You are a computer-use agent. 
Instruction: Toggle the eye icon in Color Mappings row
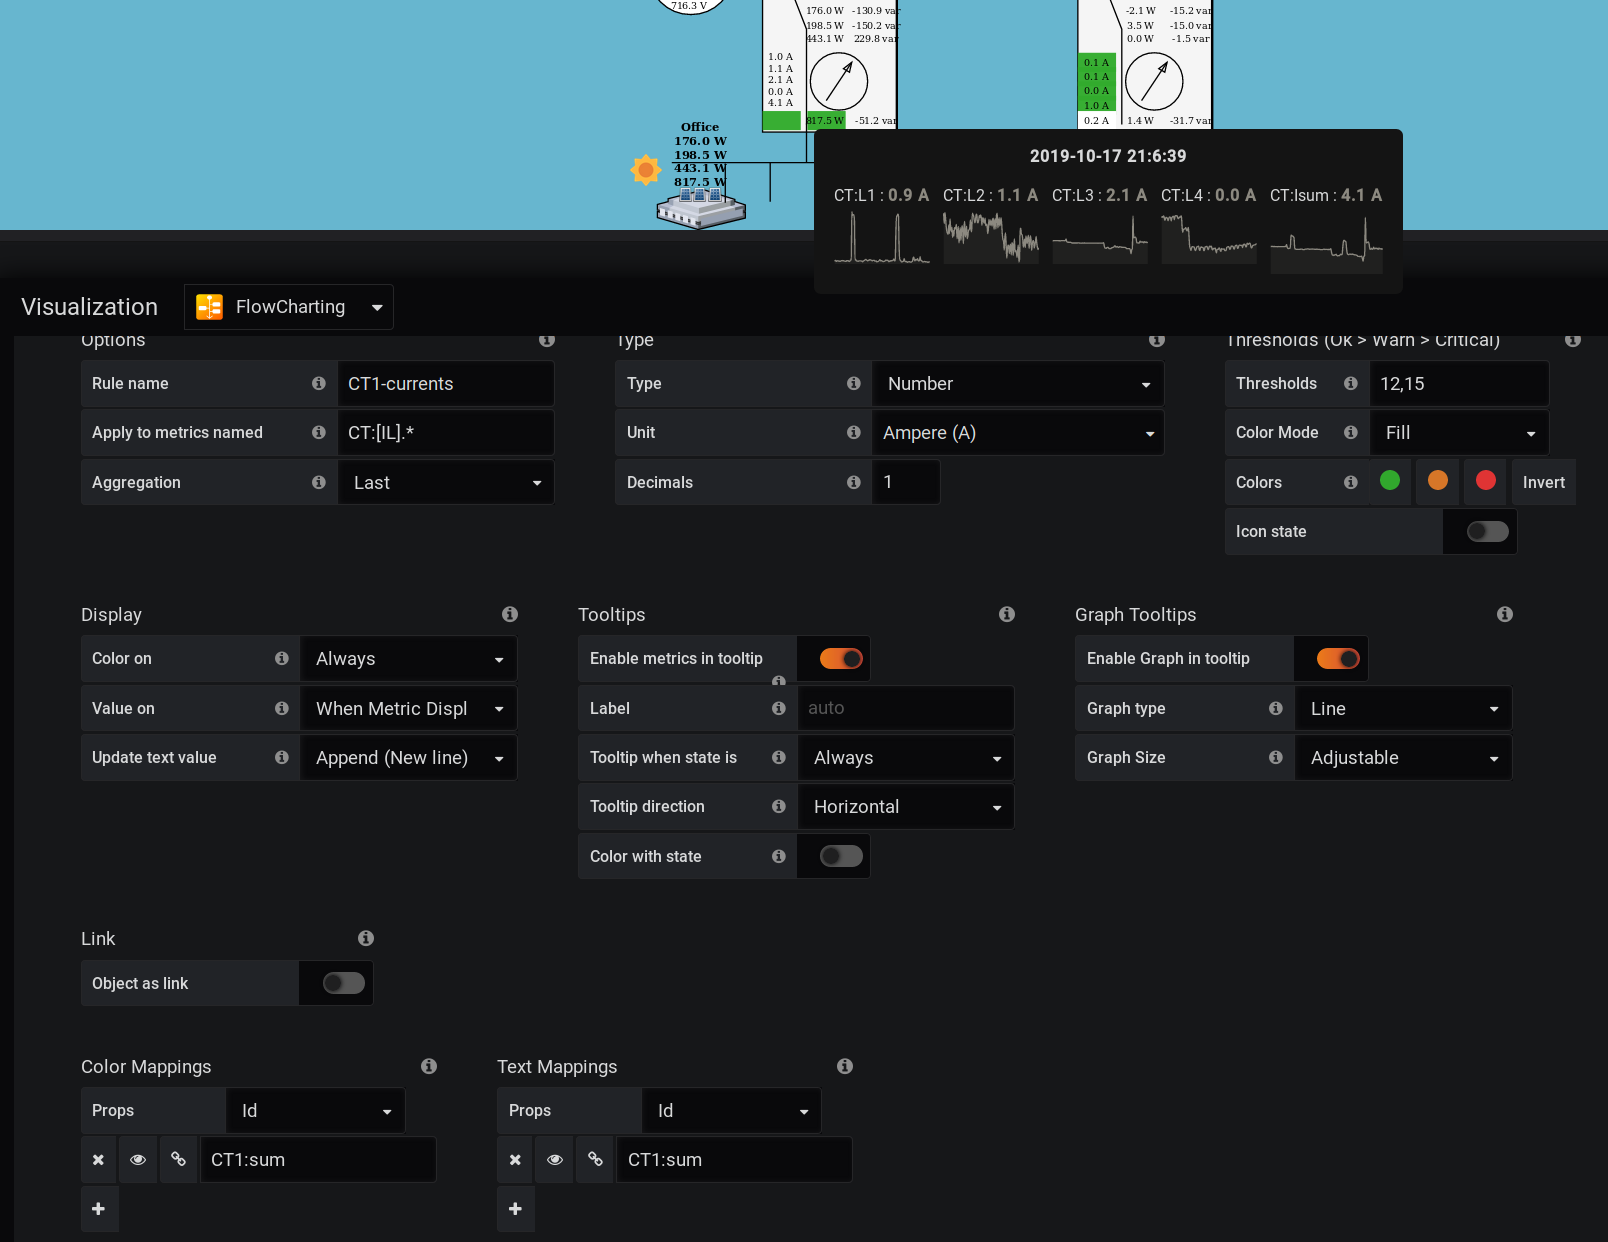click(138, 1159)
